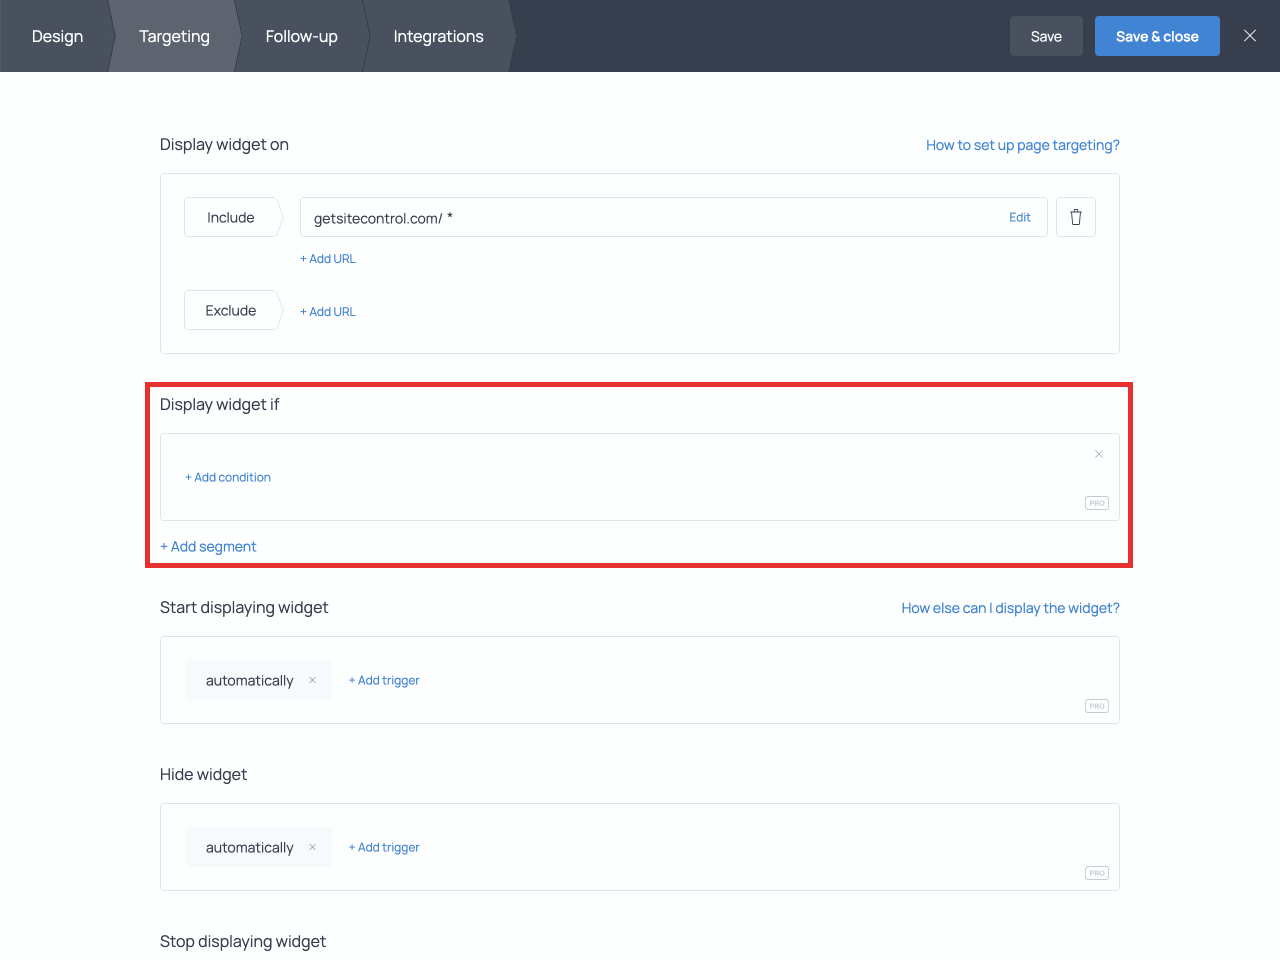The width and height of the screenshot is (1280, 960).
Task: Open the Exclude rule selector
Action: pos(231,310)
